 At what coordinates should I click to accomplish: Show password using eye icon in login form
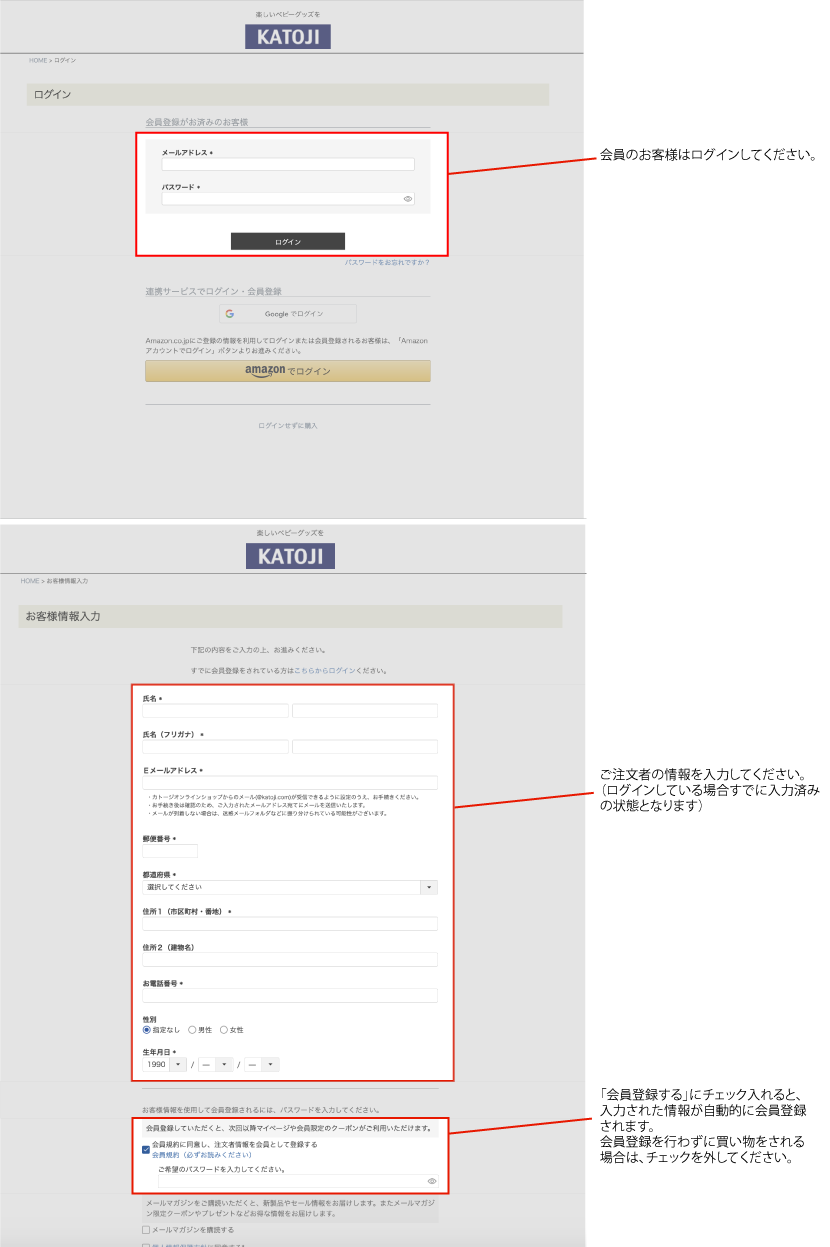(408, 199)
